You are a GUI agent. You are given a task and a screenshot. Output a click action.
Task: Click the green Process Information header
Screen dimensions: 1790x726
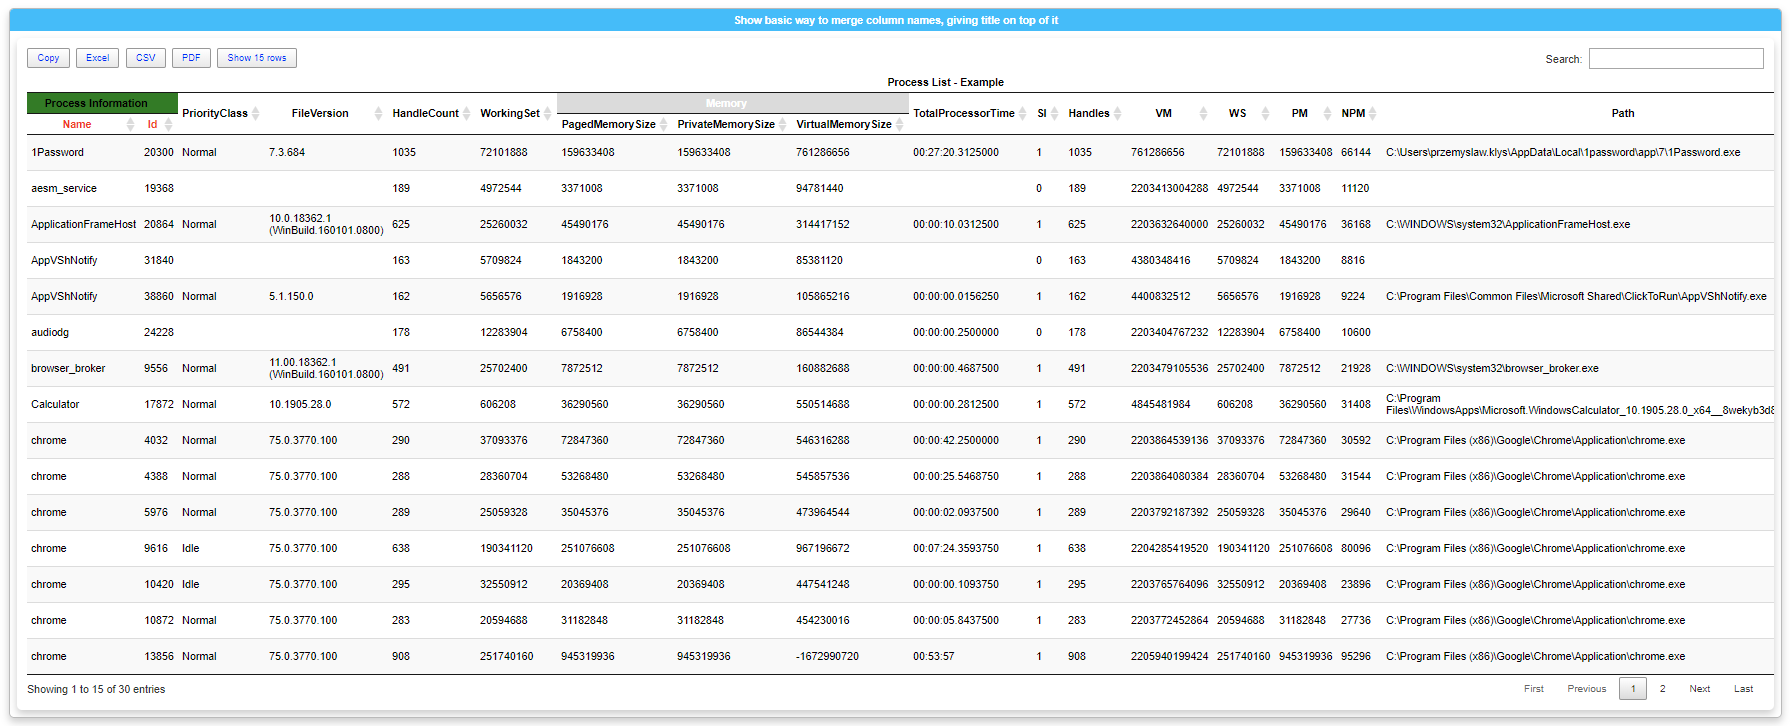(96, 103)
